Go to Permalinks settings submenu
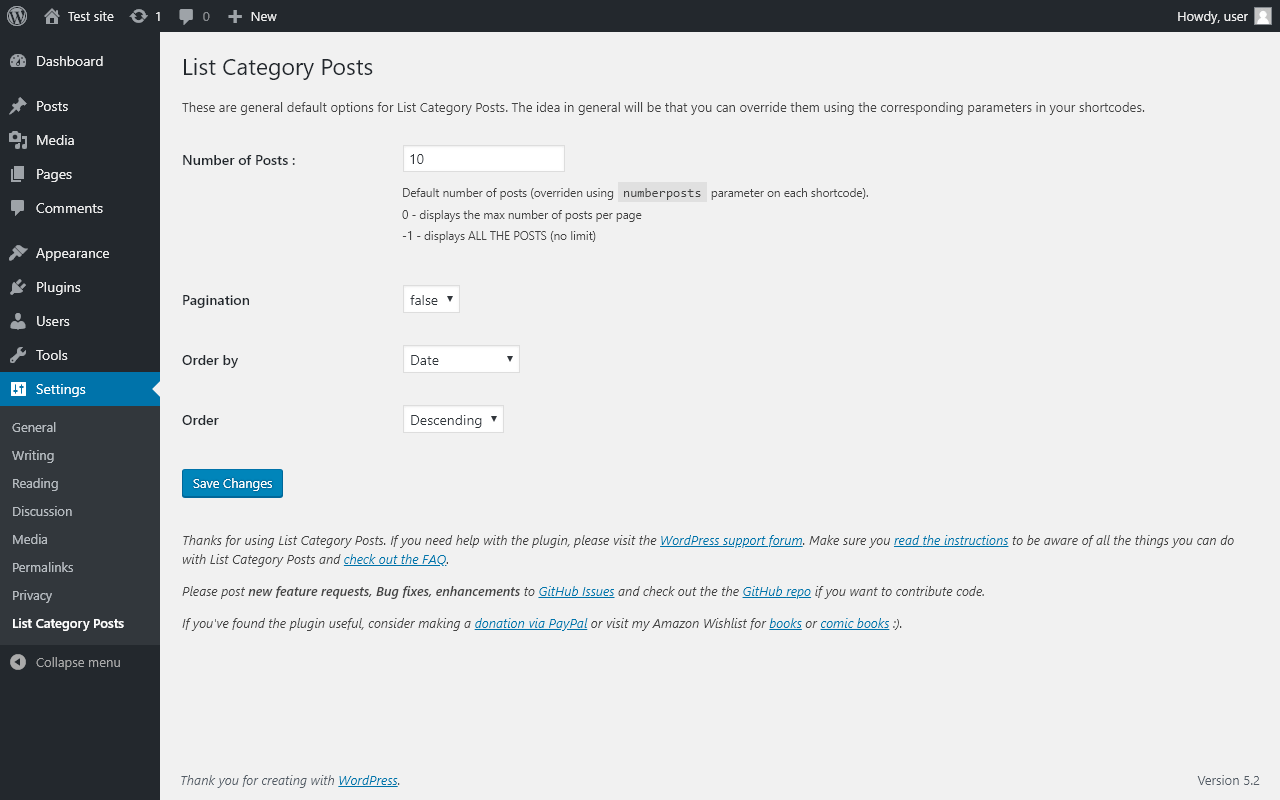 coord(43,567)
